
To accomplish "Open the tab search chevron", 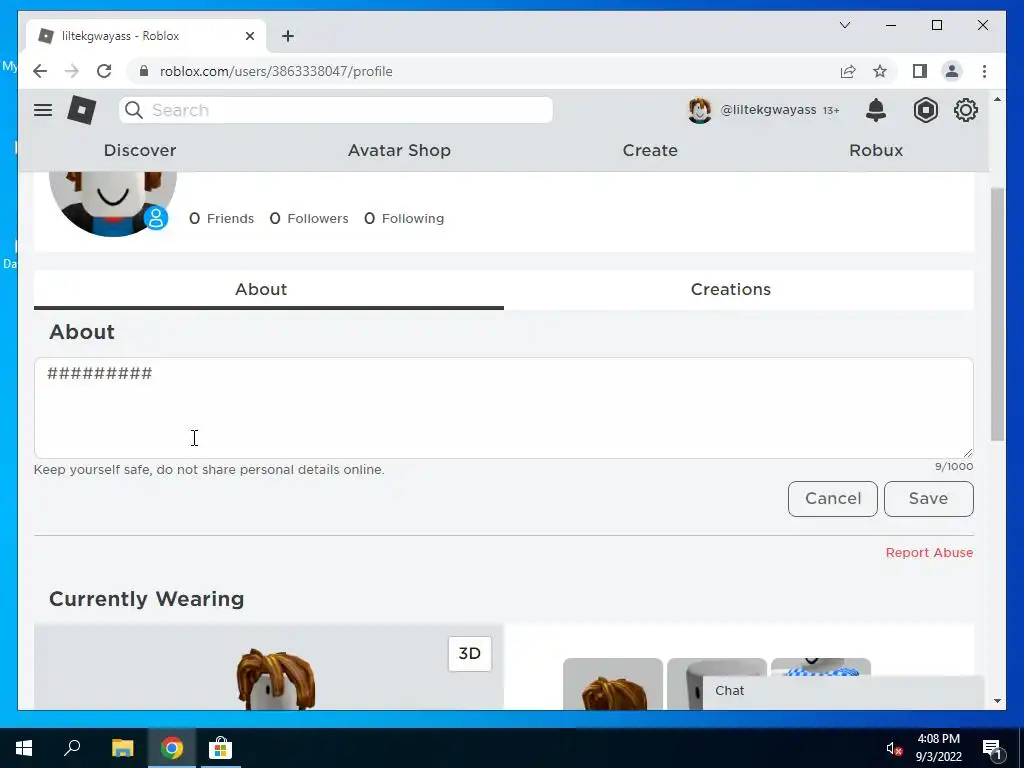I will [844, 25].
